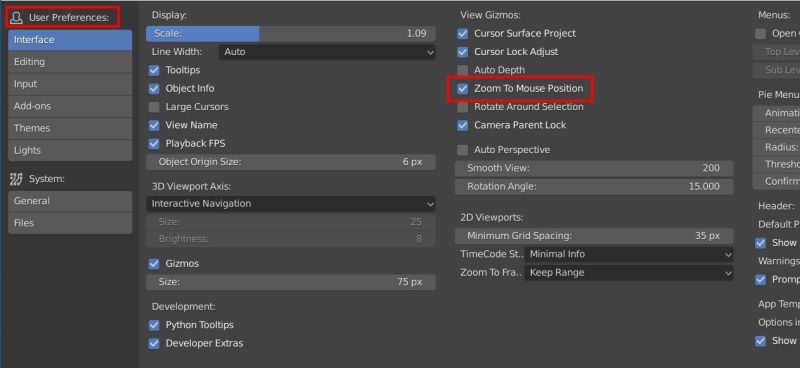Viewport: 800px width, 368px height.
Task: Click the disabled axis Size field
Action: point(291,222)
